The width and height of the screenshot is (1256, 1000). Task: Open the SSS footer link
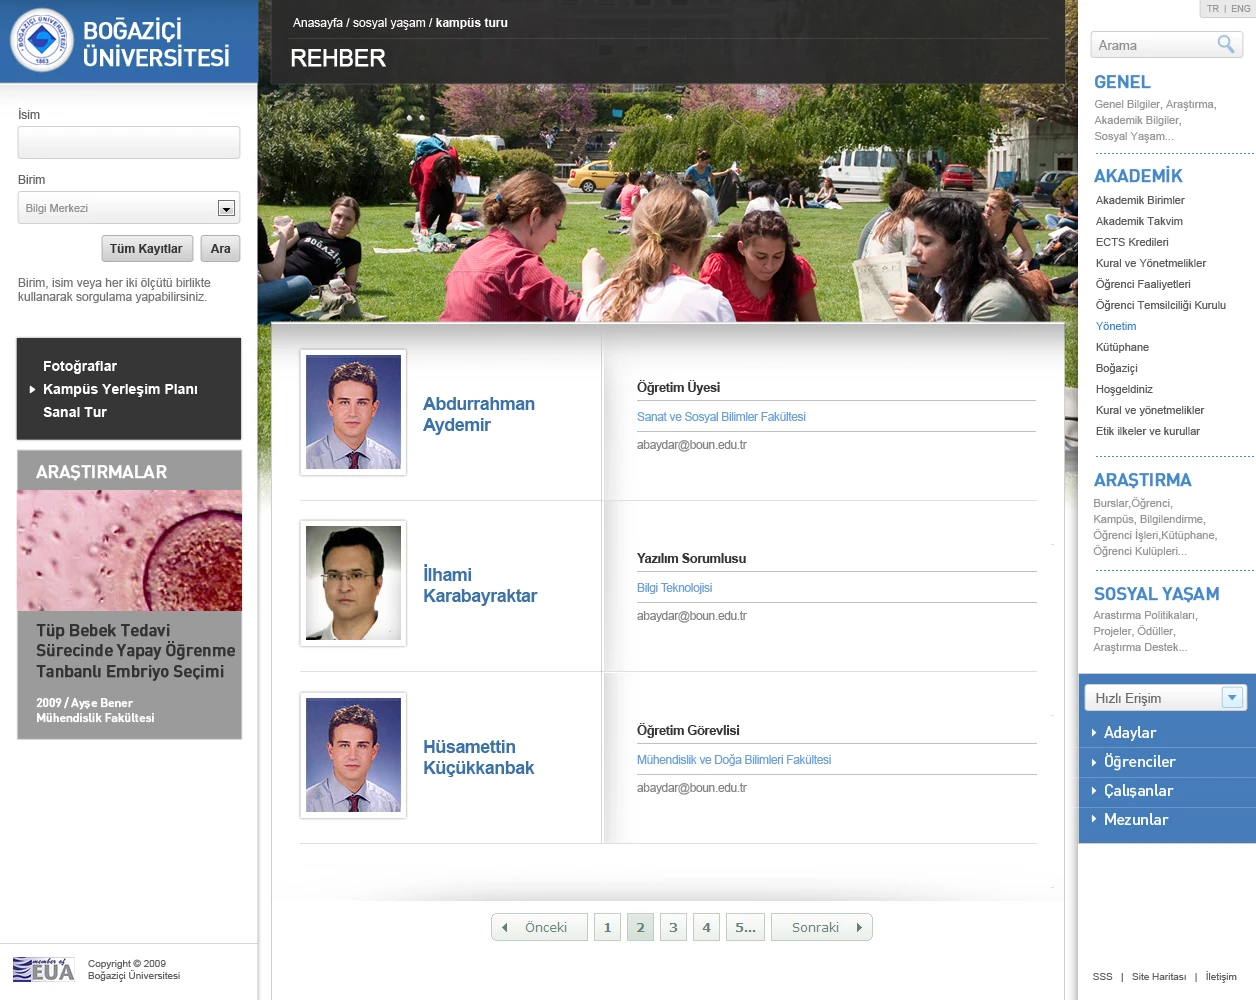(x=1102, y=976)
